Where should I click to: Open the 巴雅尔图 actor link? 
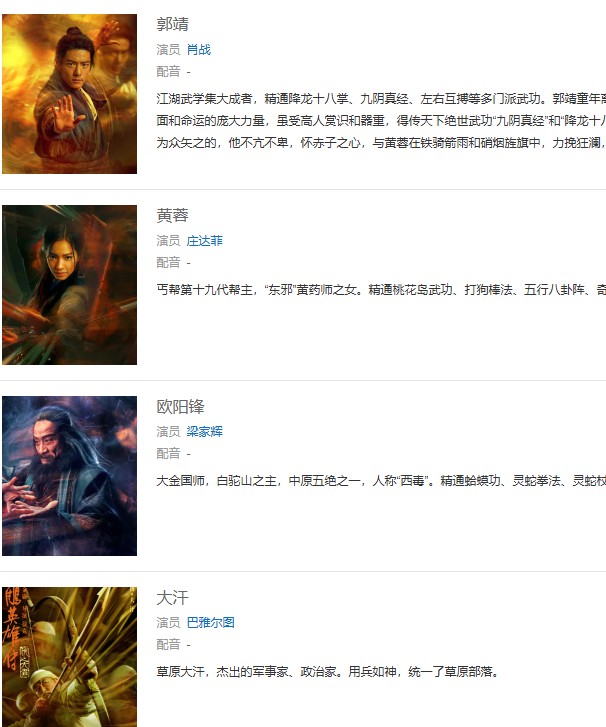pos(211,623)
